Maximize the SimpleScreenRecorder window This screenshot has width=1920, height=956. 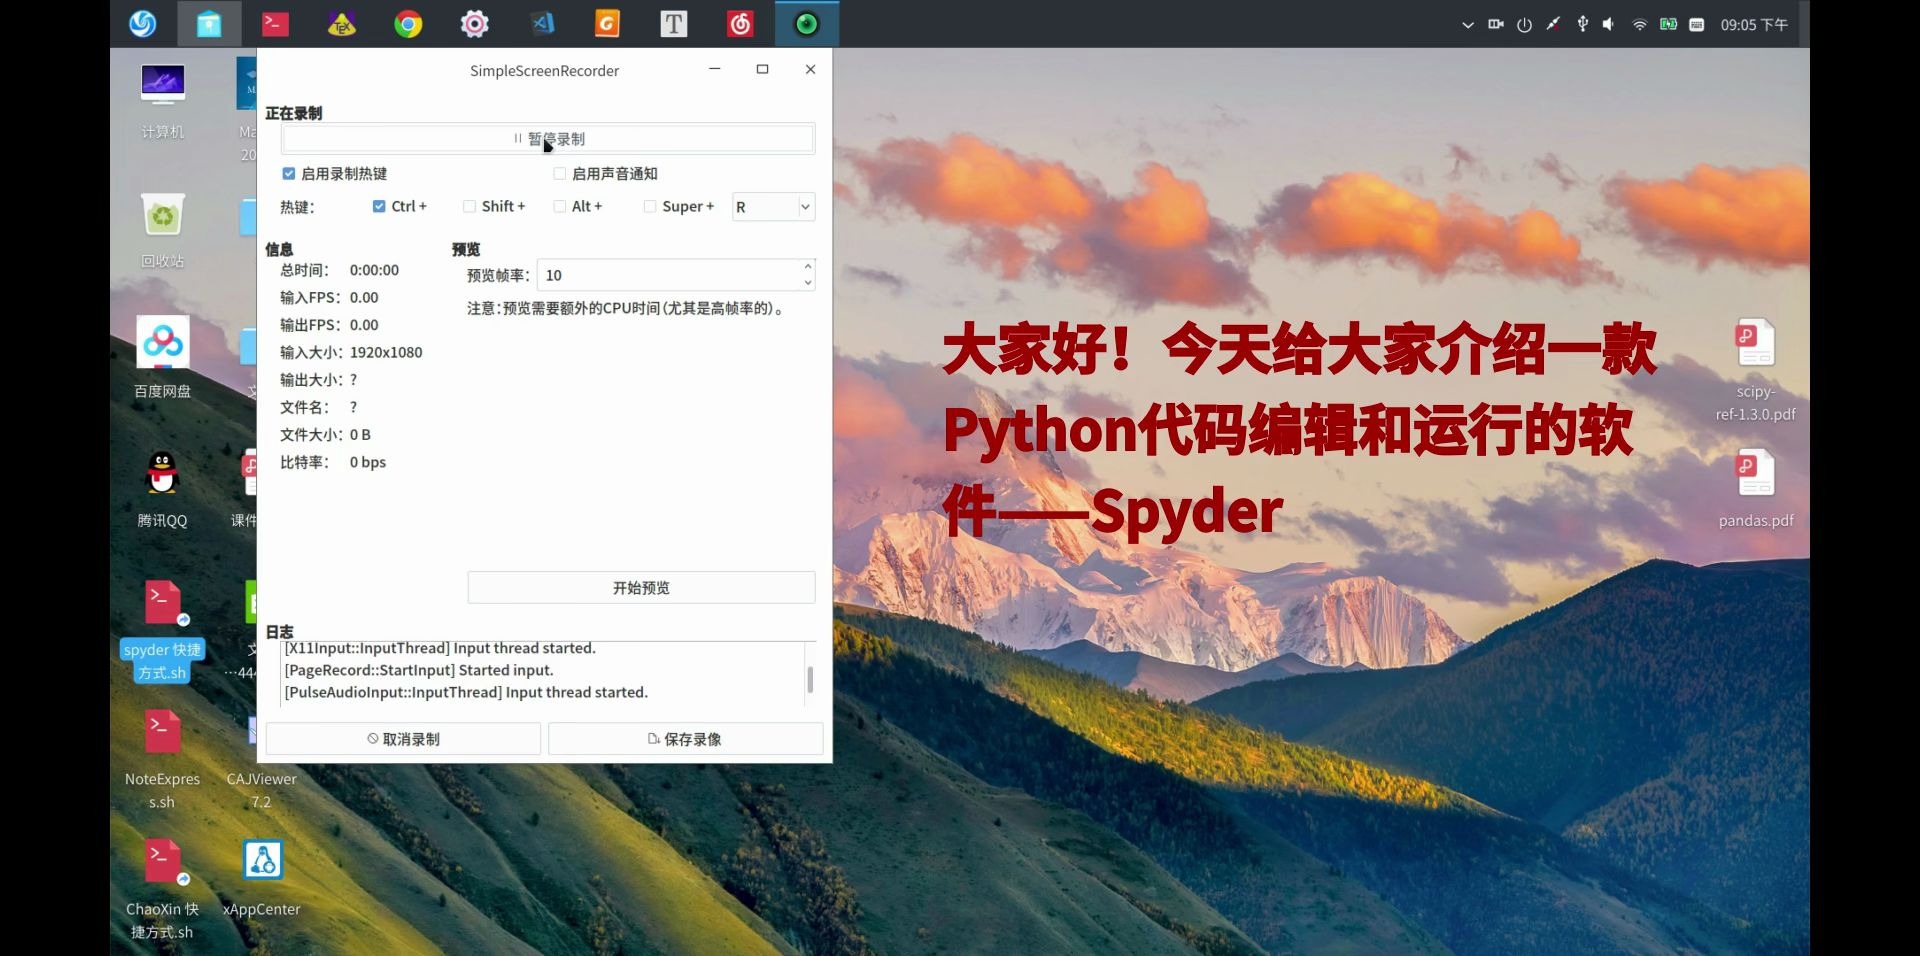point(762,69)
